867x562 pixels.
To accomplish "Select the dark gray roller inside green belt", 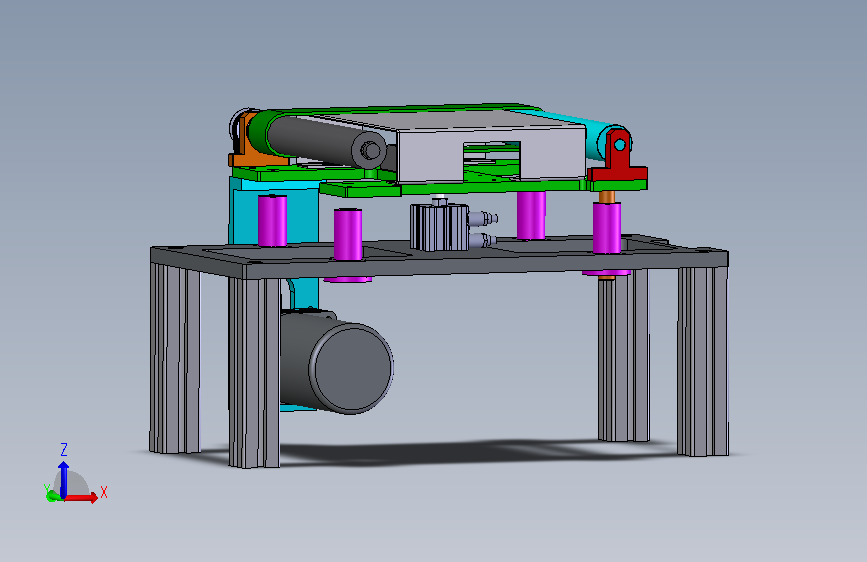I will 326,142.
